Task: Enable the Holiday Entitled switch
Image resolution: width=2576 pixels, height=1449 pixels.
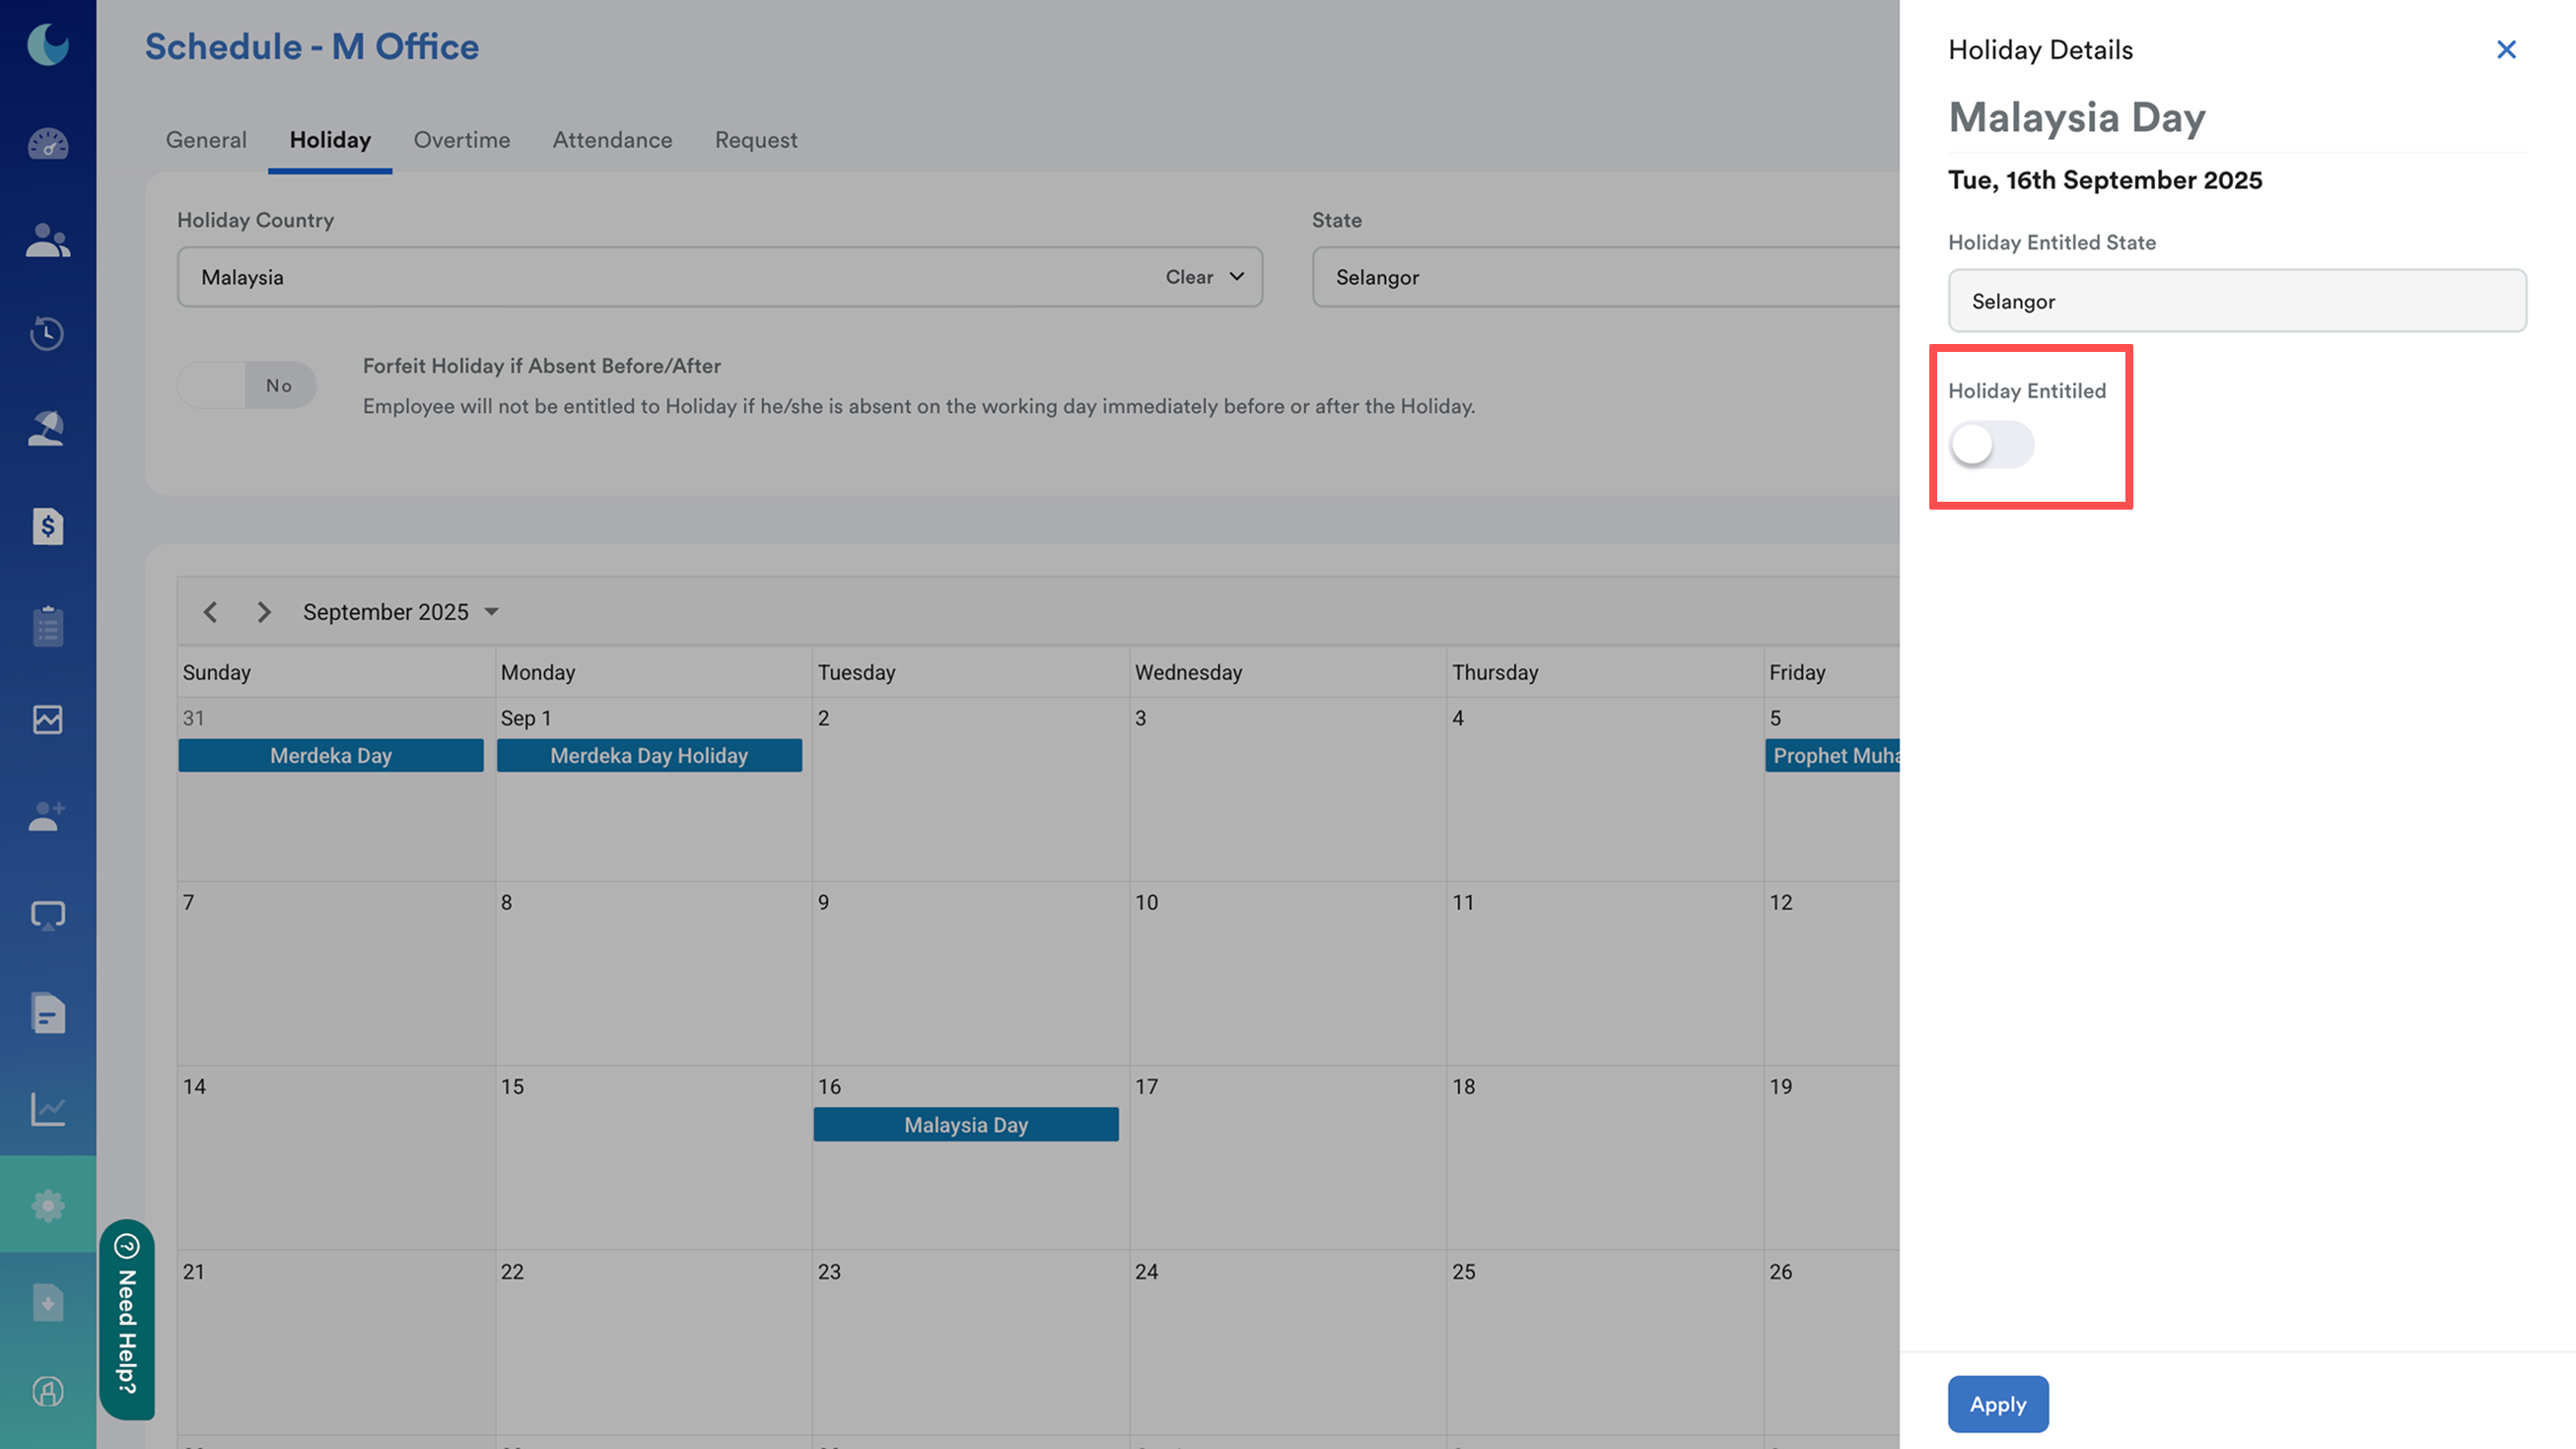Action: [1991, 444]
